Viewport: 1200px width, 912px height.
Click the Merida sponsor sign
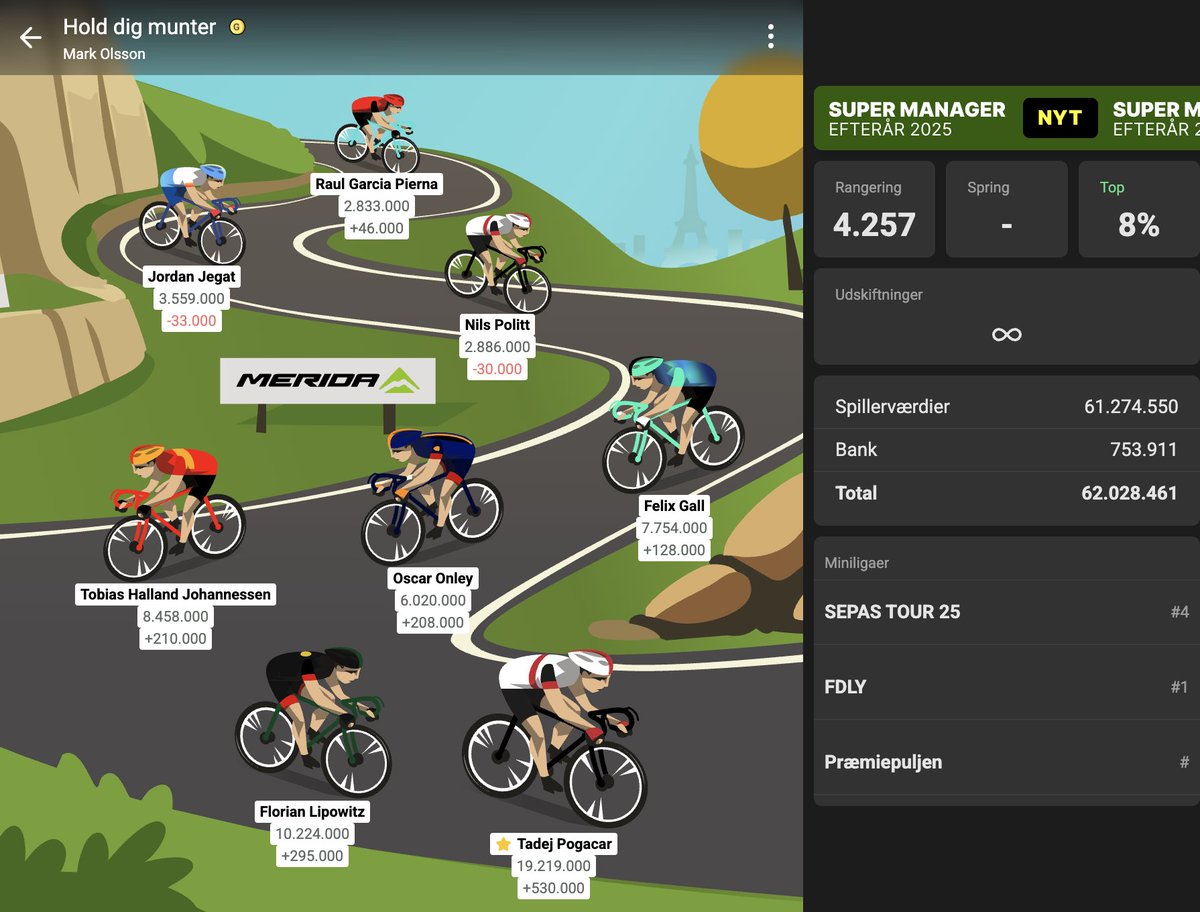click(x=328, y=380)
